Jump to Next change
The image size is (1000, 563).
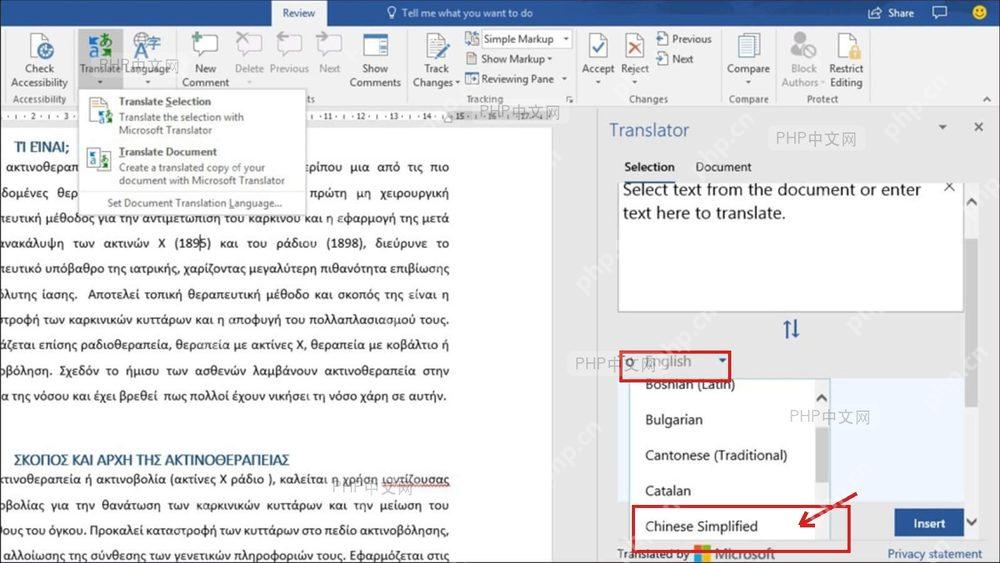675,59
